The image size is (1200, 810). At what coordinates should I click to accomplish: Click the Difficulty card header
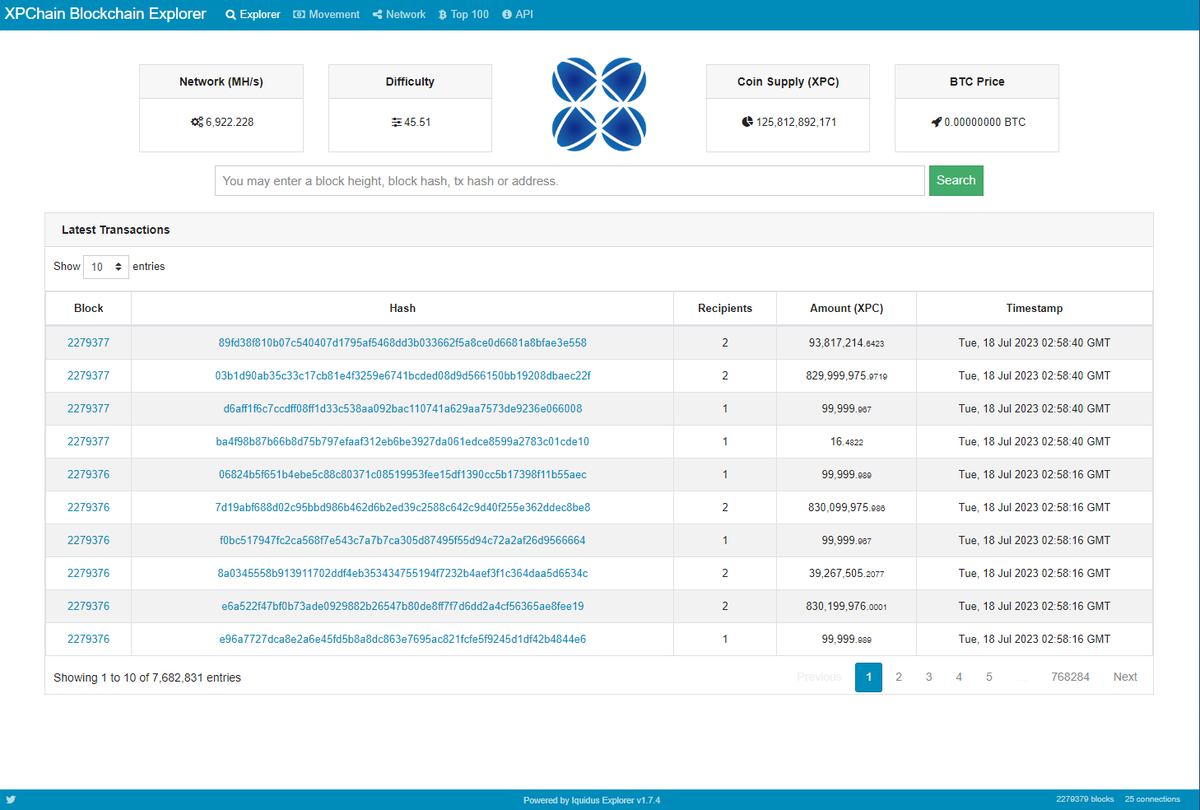tap(410, 82)
